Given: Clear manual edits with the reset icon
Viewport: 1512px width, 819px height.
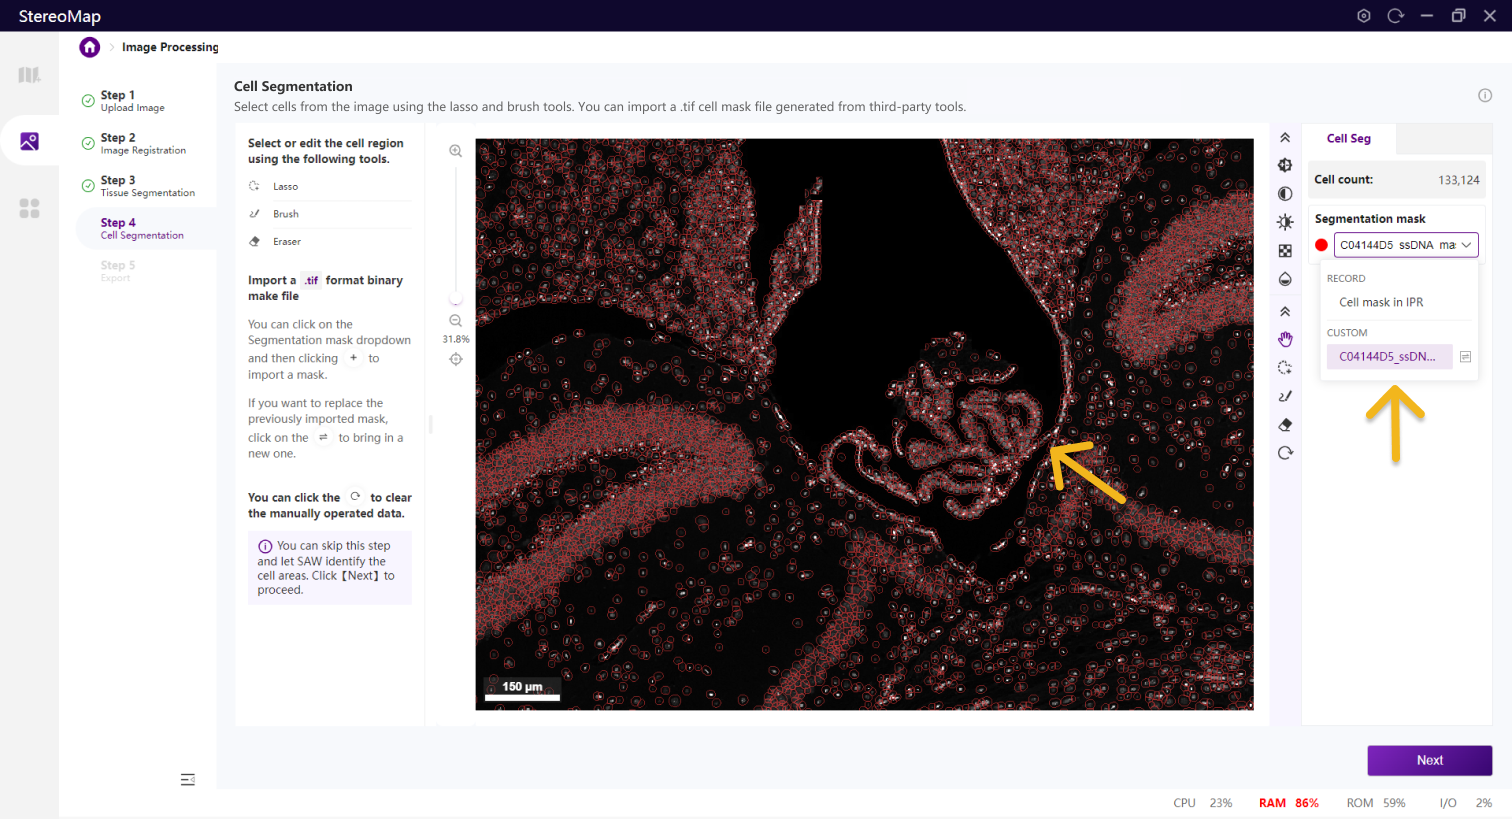Looking at the screenshot, I should pos(1285,453).
